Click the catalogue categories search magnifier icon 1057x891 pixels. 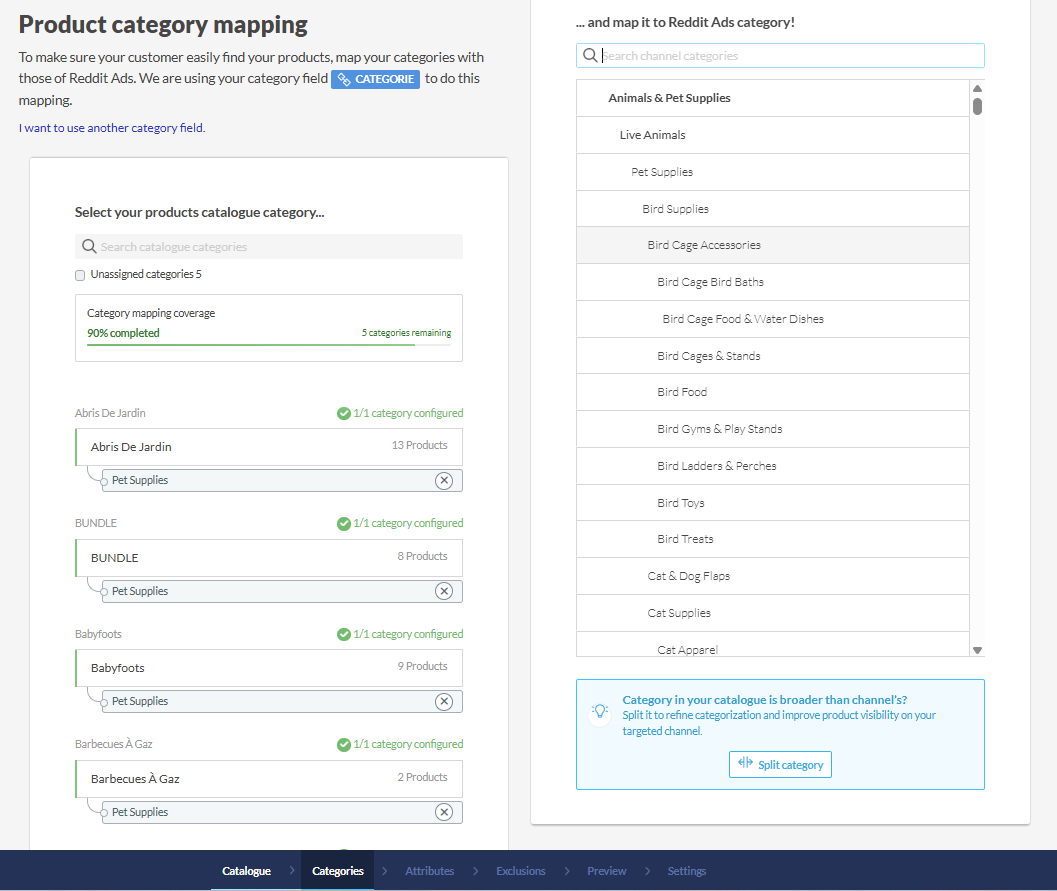click(x=89, y=247)
